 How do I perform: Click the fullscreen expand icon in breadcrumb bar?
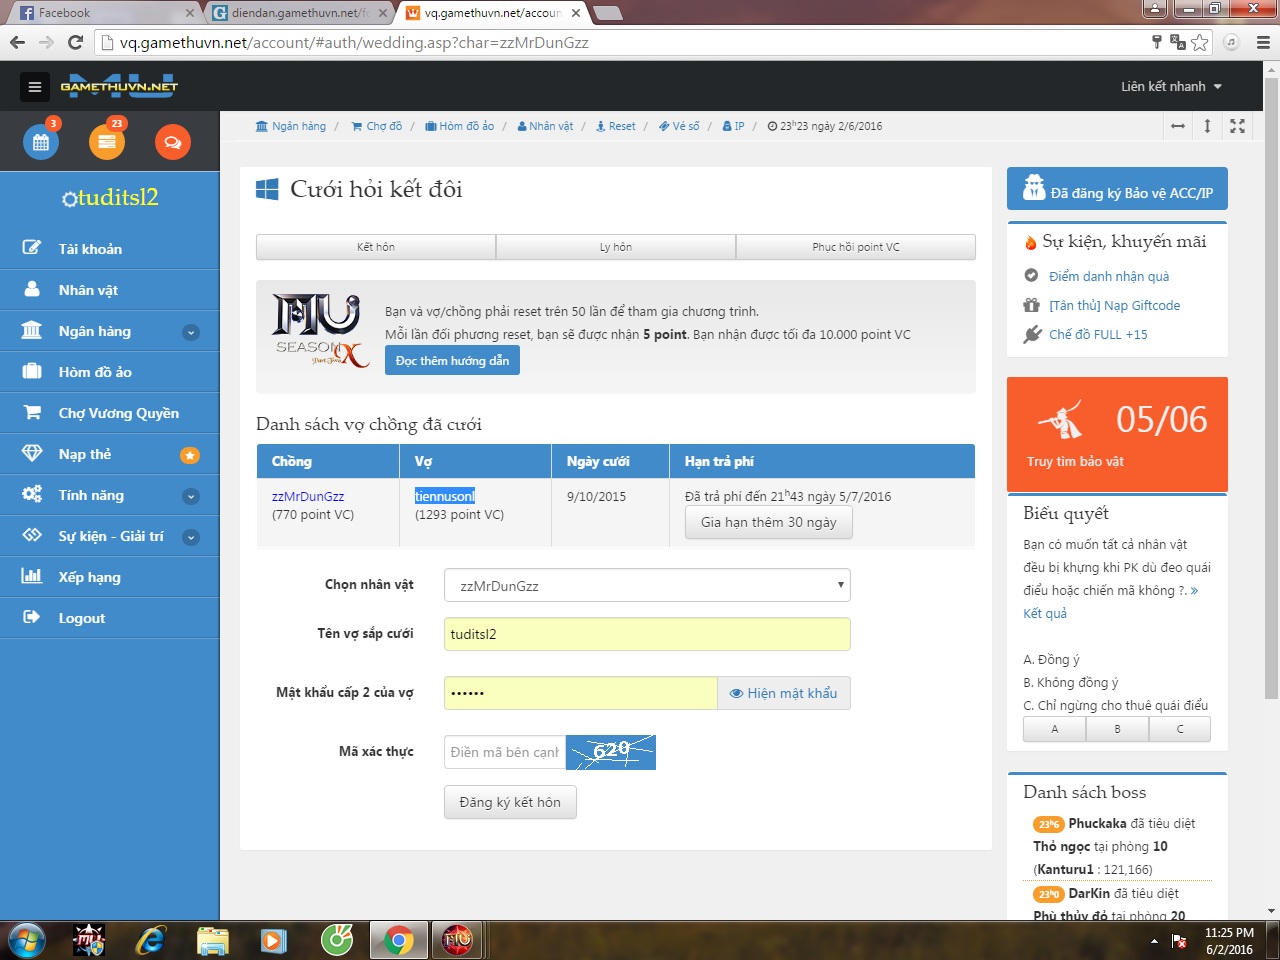coord(1237,126)
